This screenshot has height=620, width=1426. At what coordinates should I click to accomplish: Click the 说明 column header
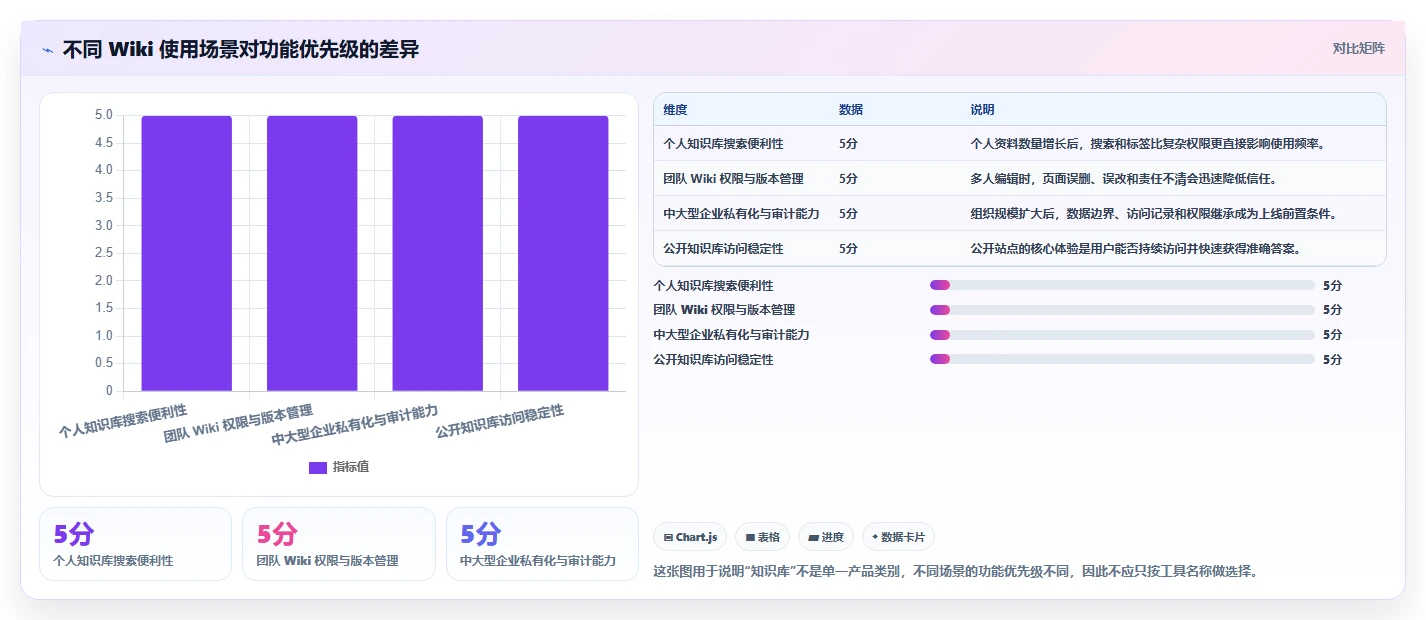(x=982, y=110)
